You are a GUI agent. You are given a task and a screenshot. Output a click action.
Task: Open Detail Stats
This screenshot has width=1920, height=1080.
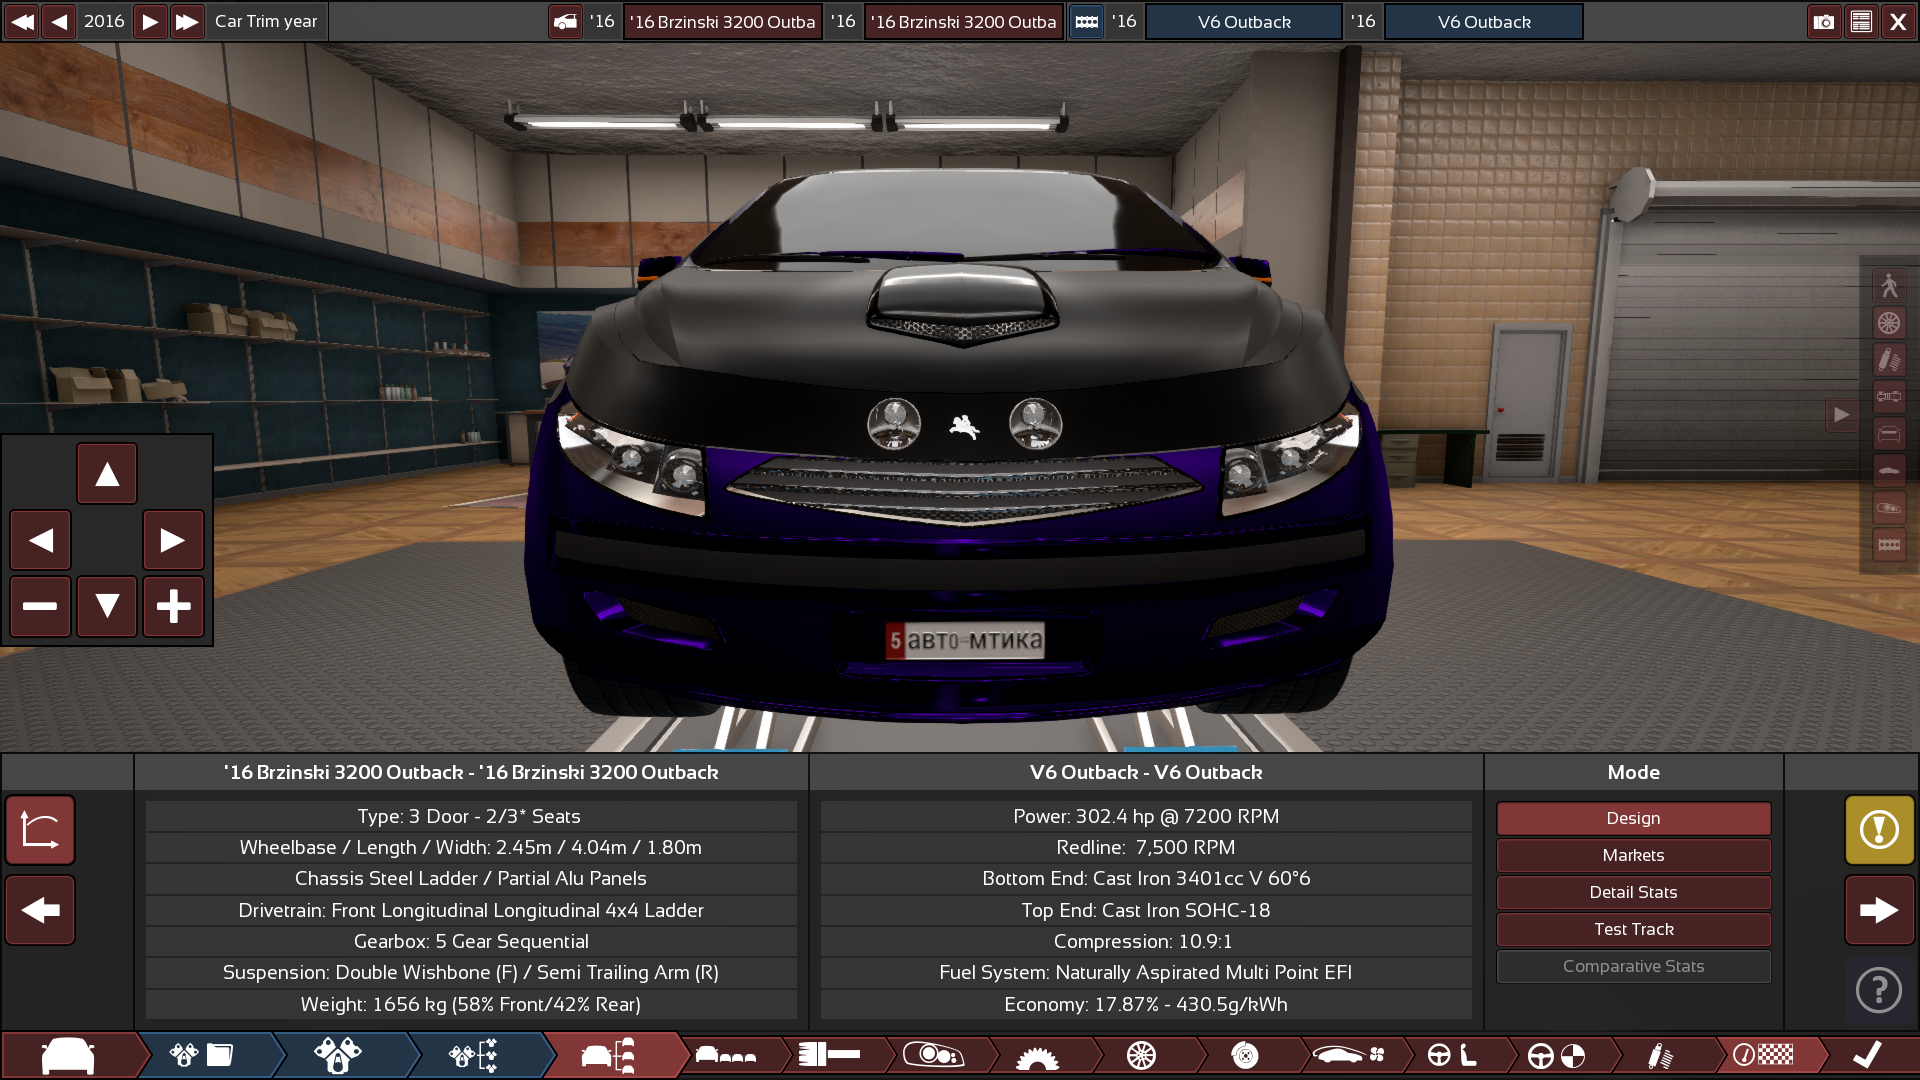(x=1633, y=892)
